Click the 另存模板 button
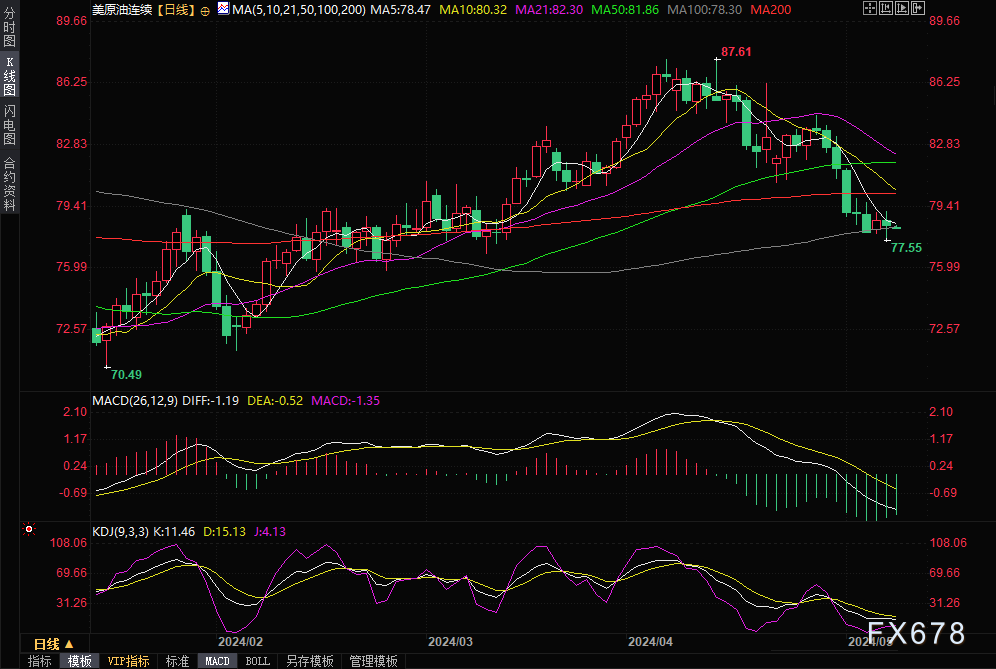The height and width of the screenshot is (669, 996). [x=309, y=661]
